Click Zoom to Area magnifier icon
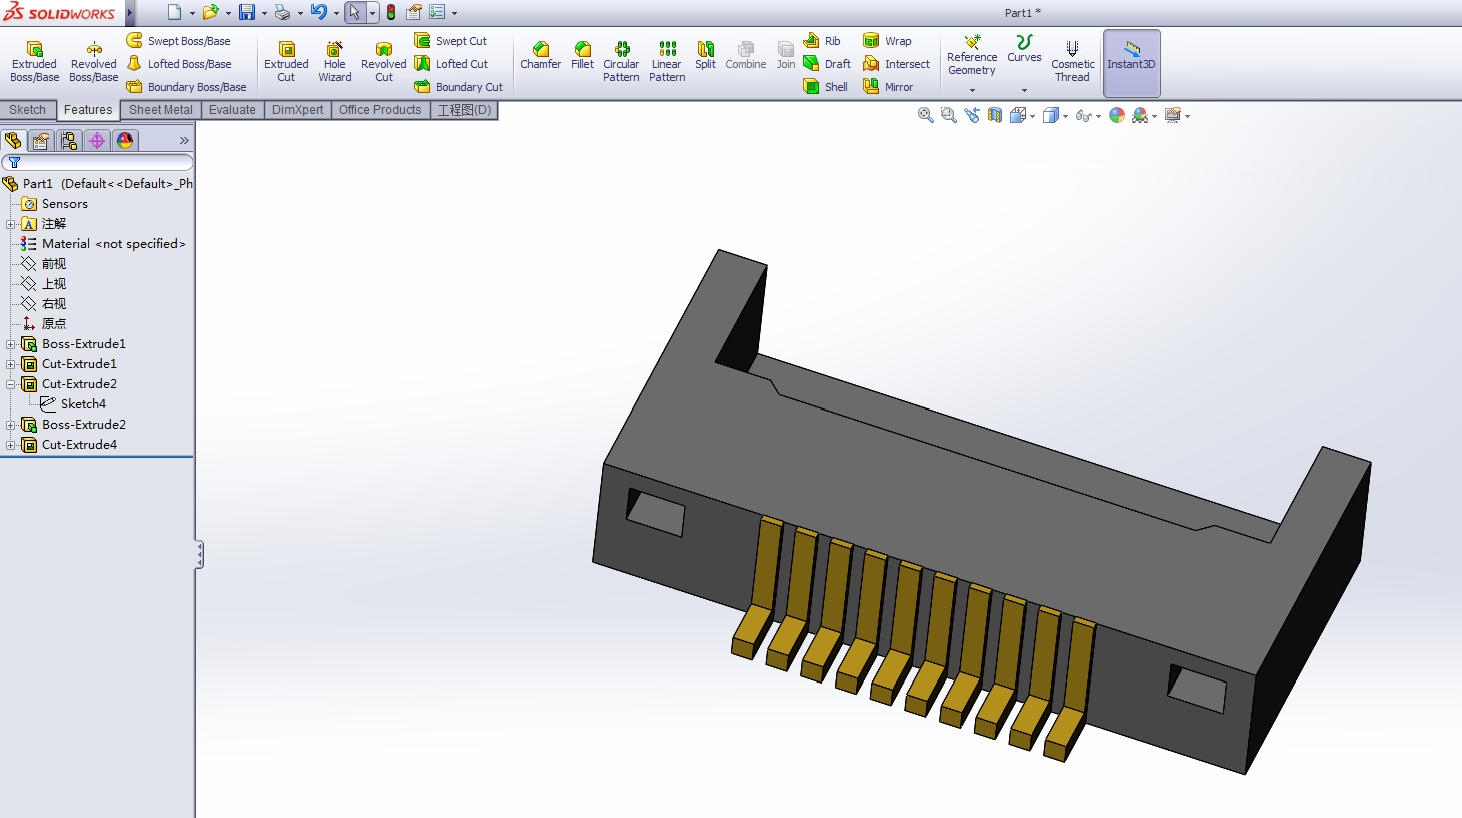The image size is (1462, 818). click(x=949, y=115)
